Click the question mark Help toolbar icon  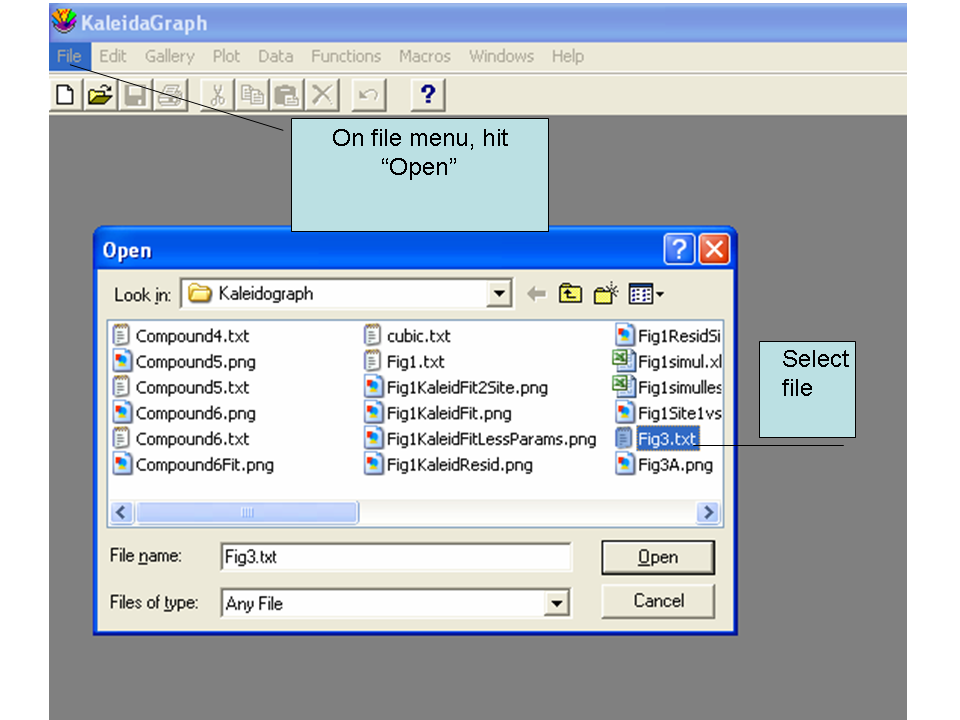point(428,96)
